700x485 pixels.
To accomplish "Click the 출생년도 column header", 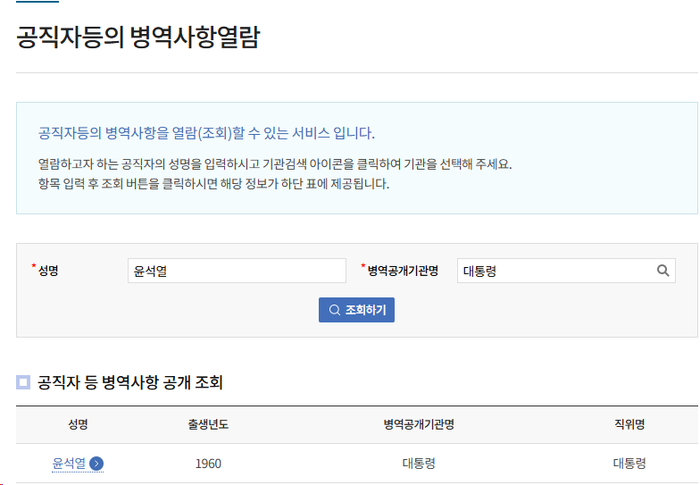I will pos(208,424).
